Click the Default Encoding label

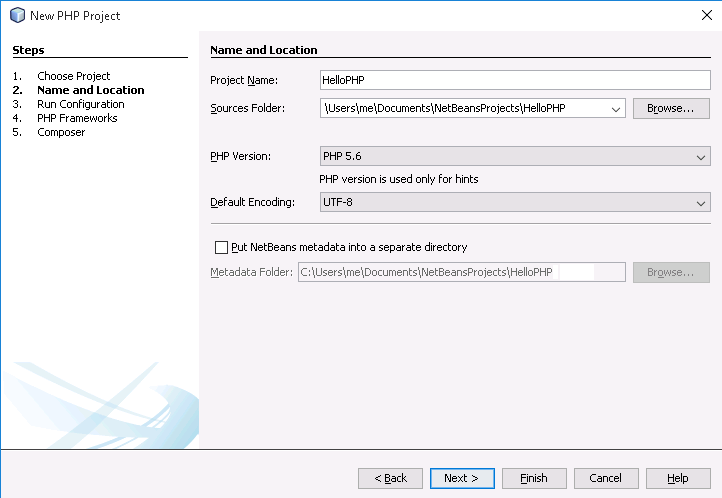tap(252, 202)
